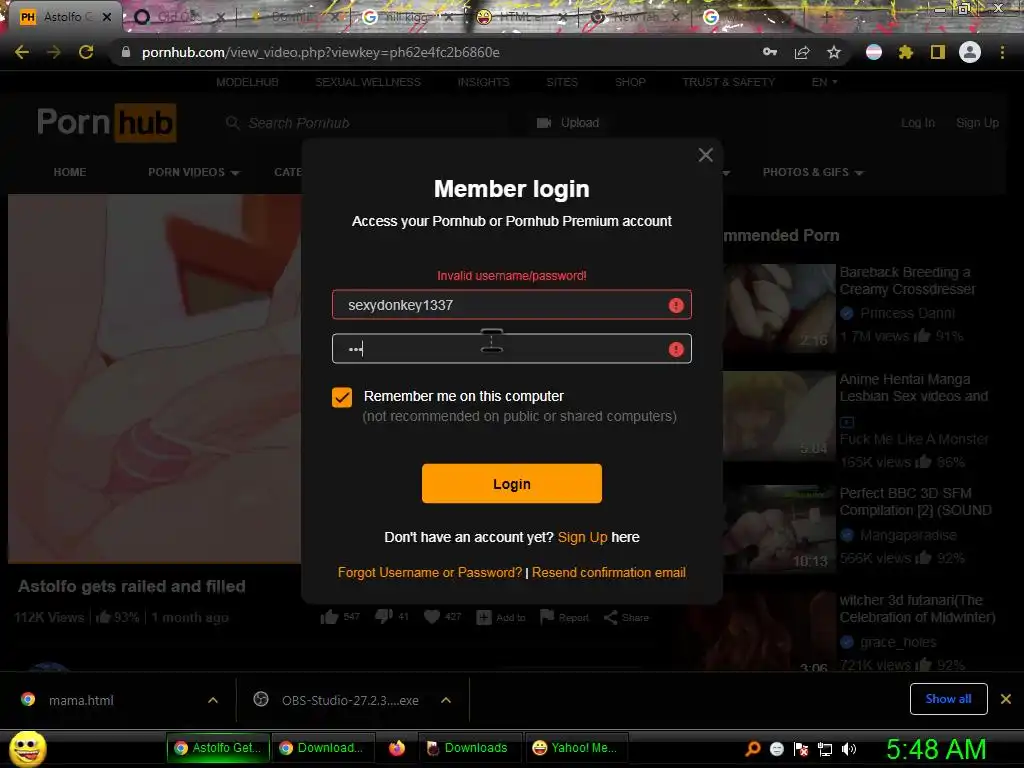Click the 5:48 AM taskbar clock
The height and width of the screenshot is (768, 1024).
[x=936, y=749]
